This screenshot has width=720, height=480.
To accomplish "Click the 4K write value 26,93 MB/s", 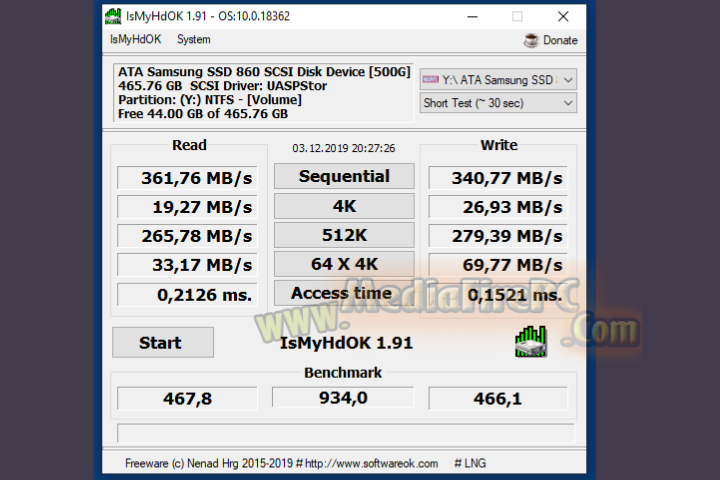I will click(x=498, y=207).
